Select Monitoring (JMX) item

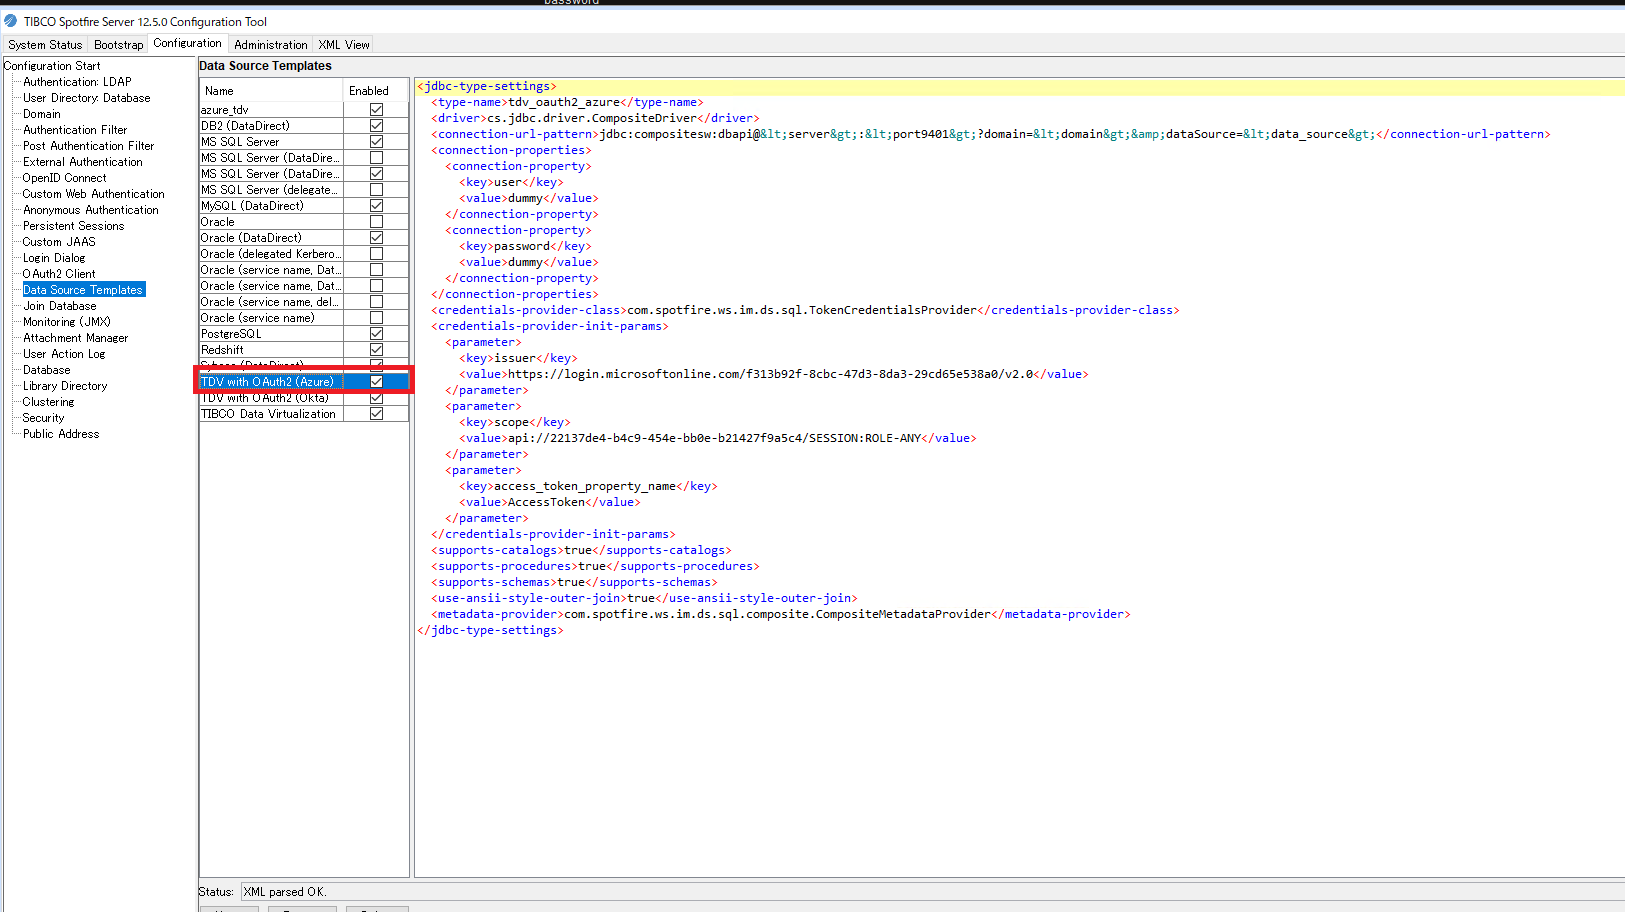(66, 322)
